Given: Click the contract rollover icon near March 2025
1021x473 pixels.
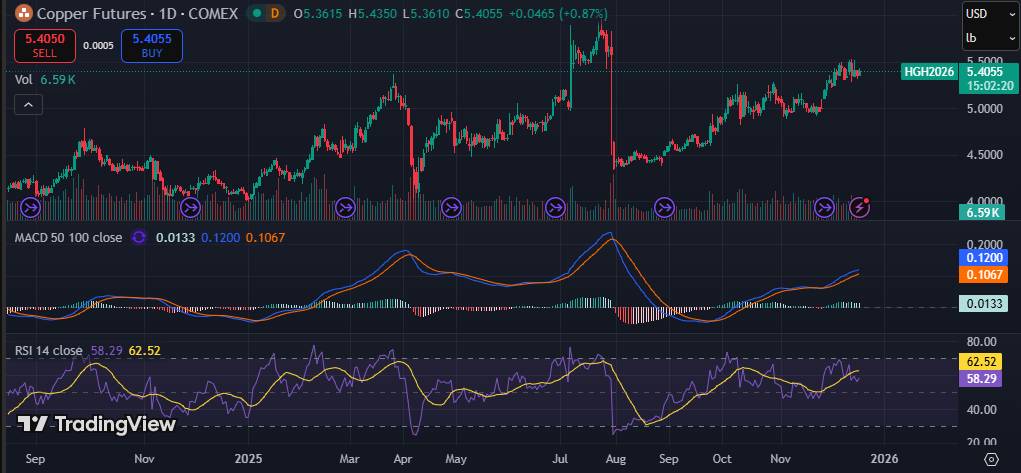Looking at the screenshot, I should pyautogui.click(x=345, y=207).
